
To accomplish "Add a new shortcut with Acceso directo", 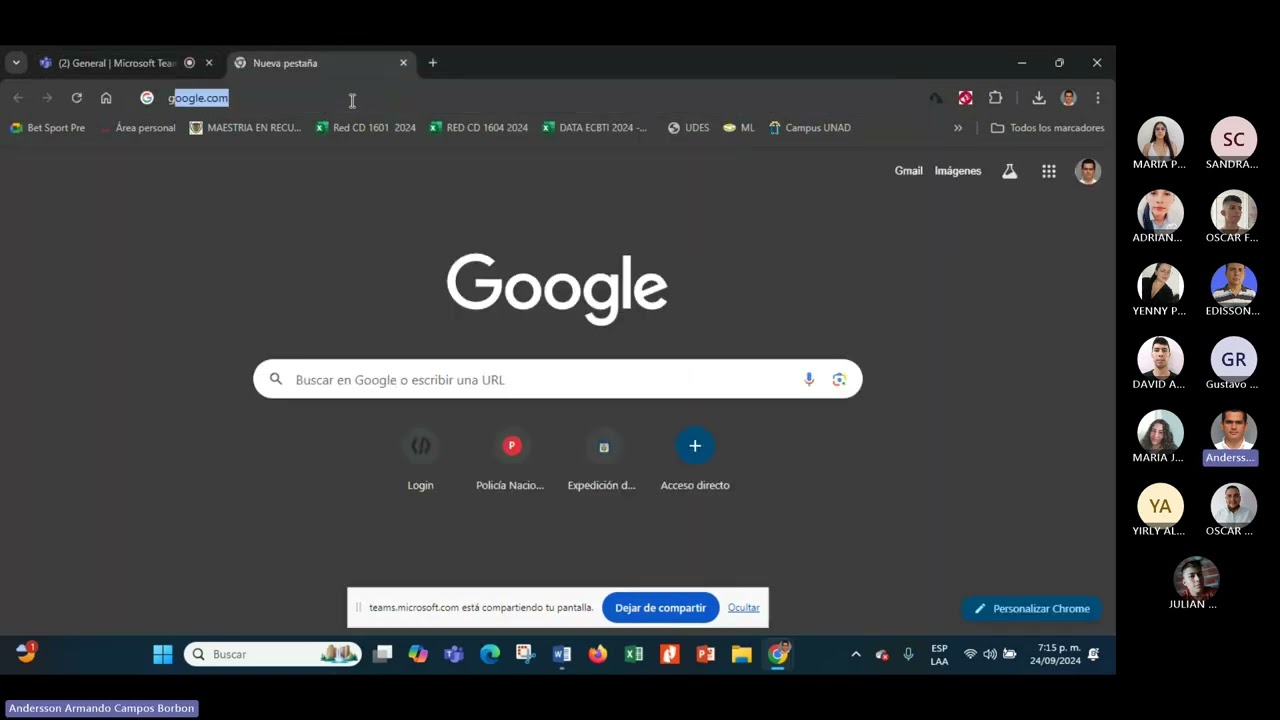I will [695, 460].
